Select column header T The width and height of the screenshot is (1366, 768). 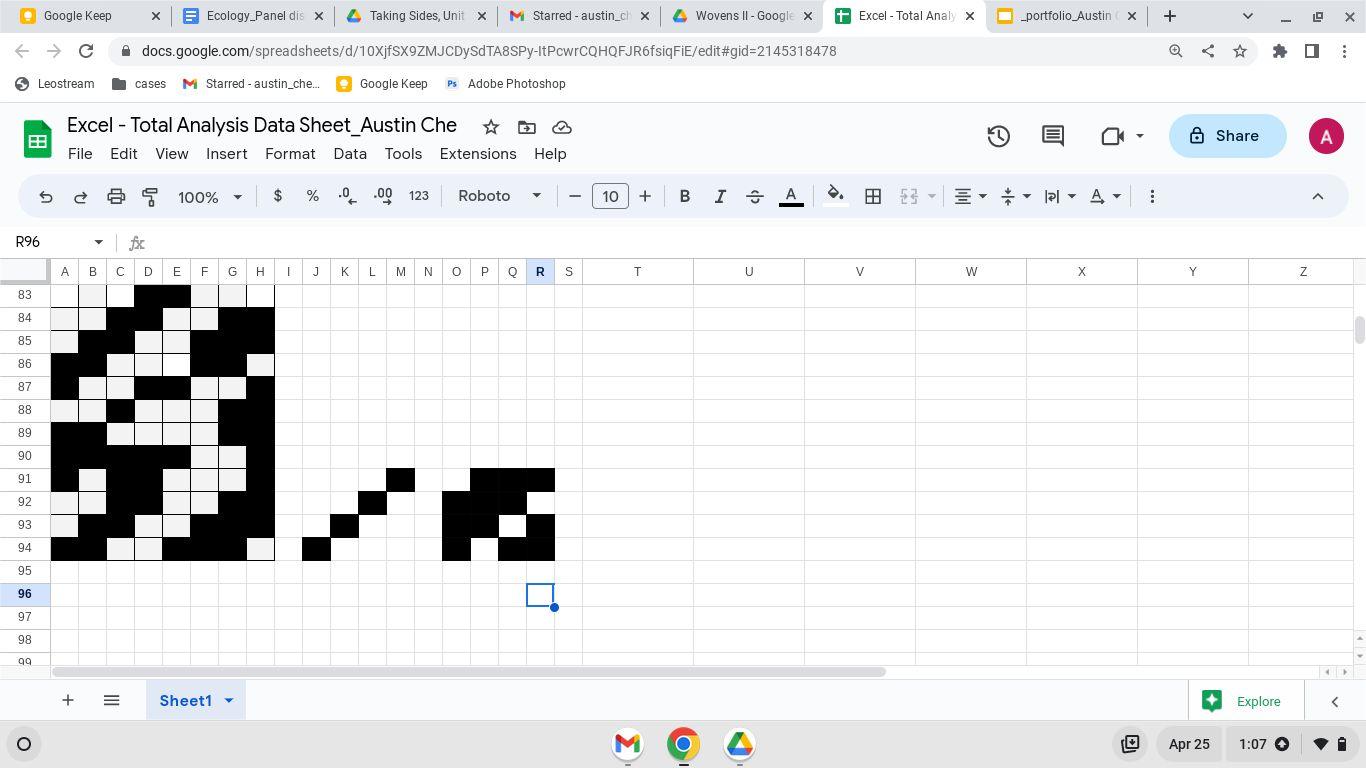point(637,272)
